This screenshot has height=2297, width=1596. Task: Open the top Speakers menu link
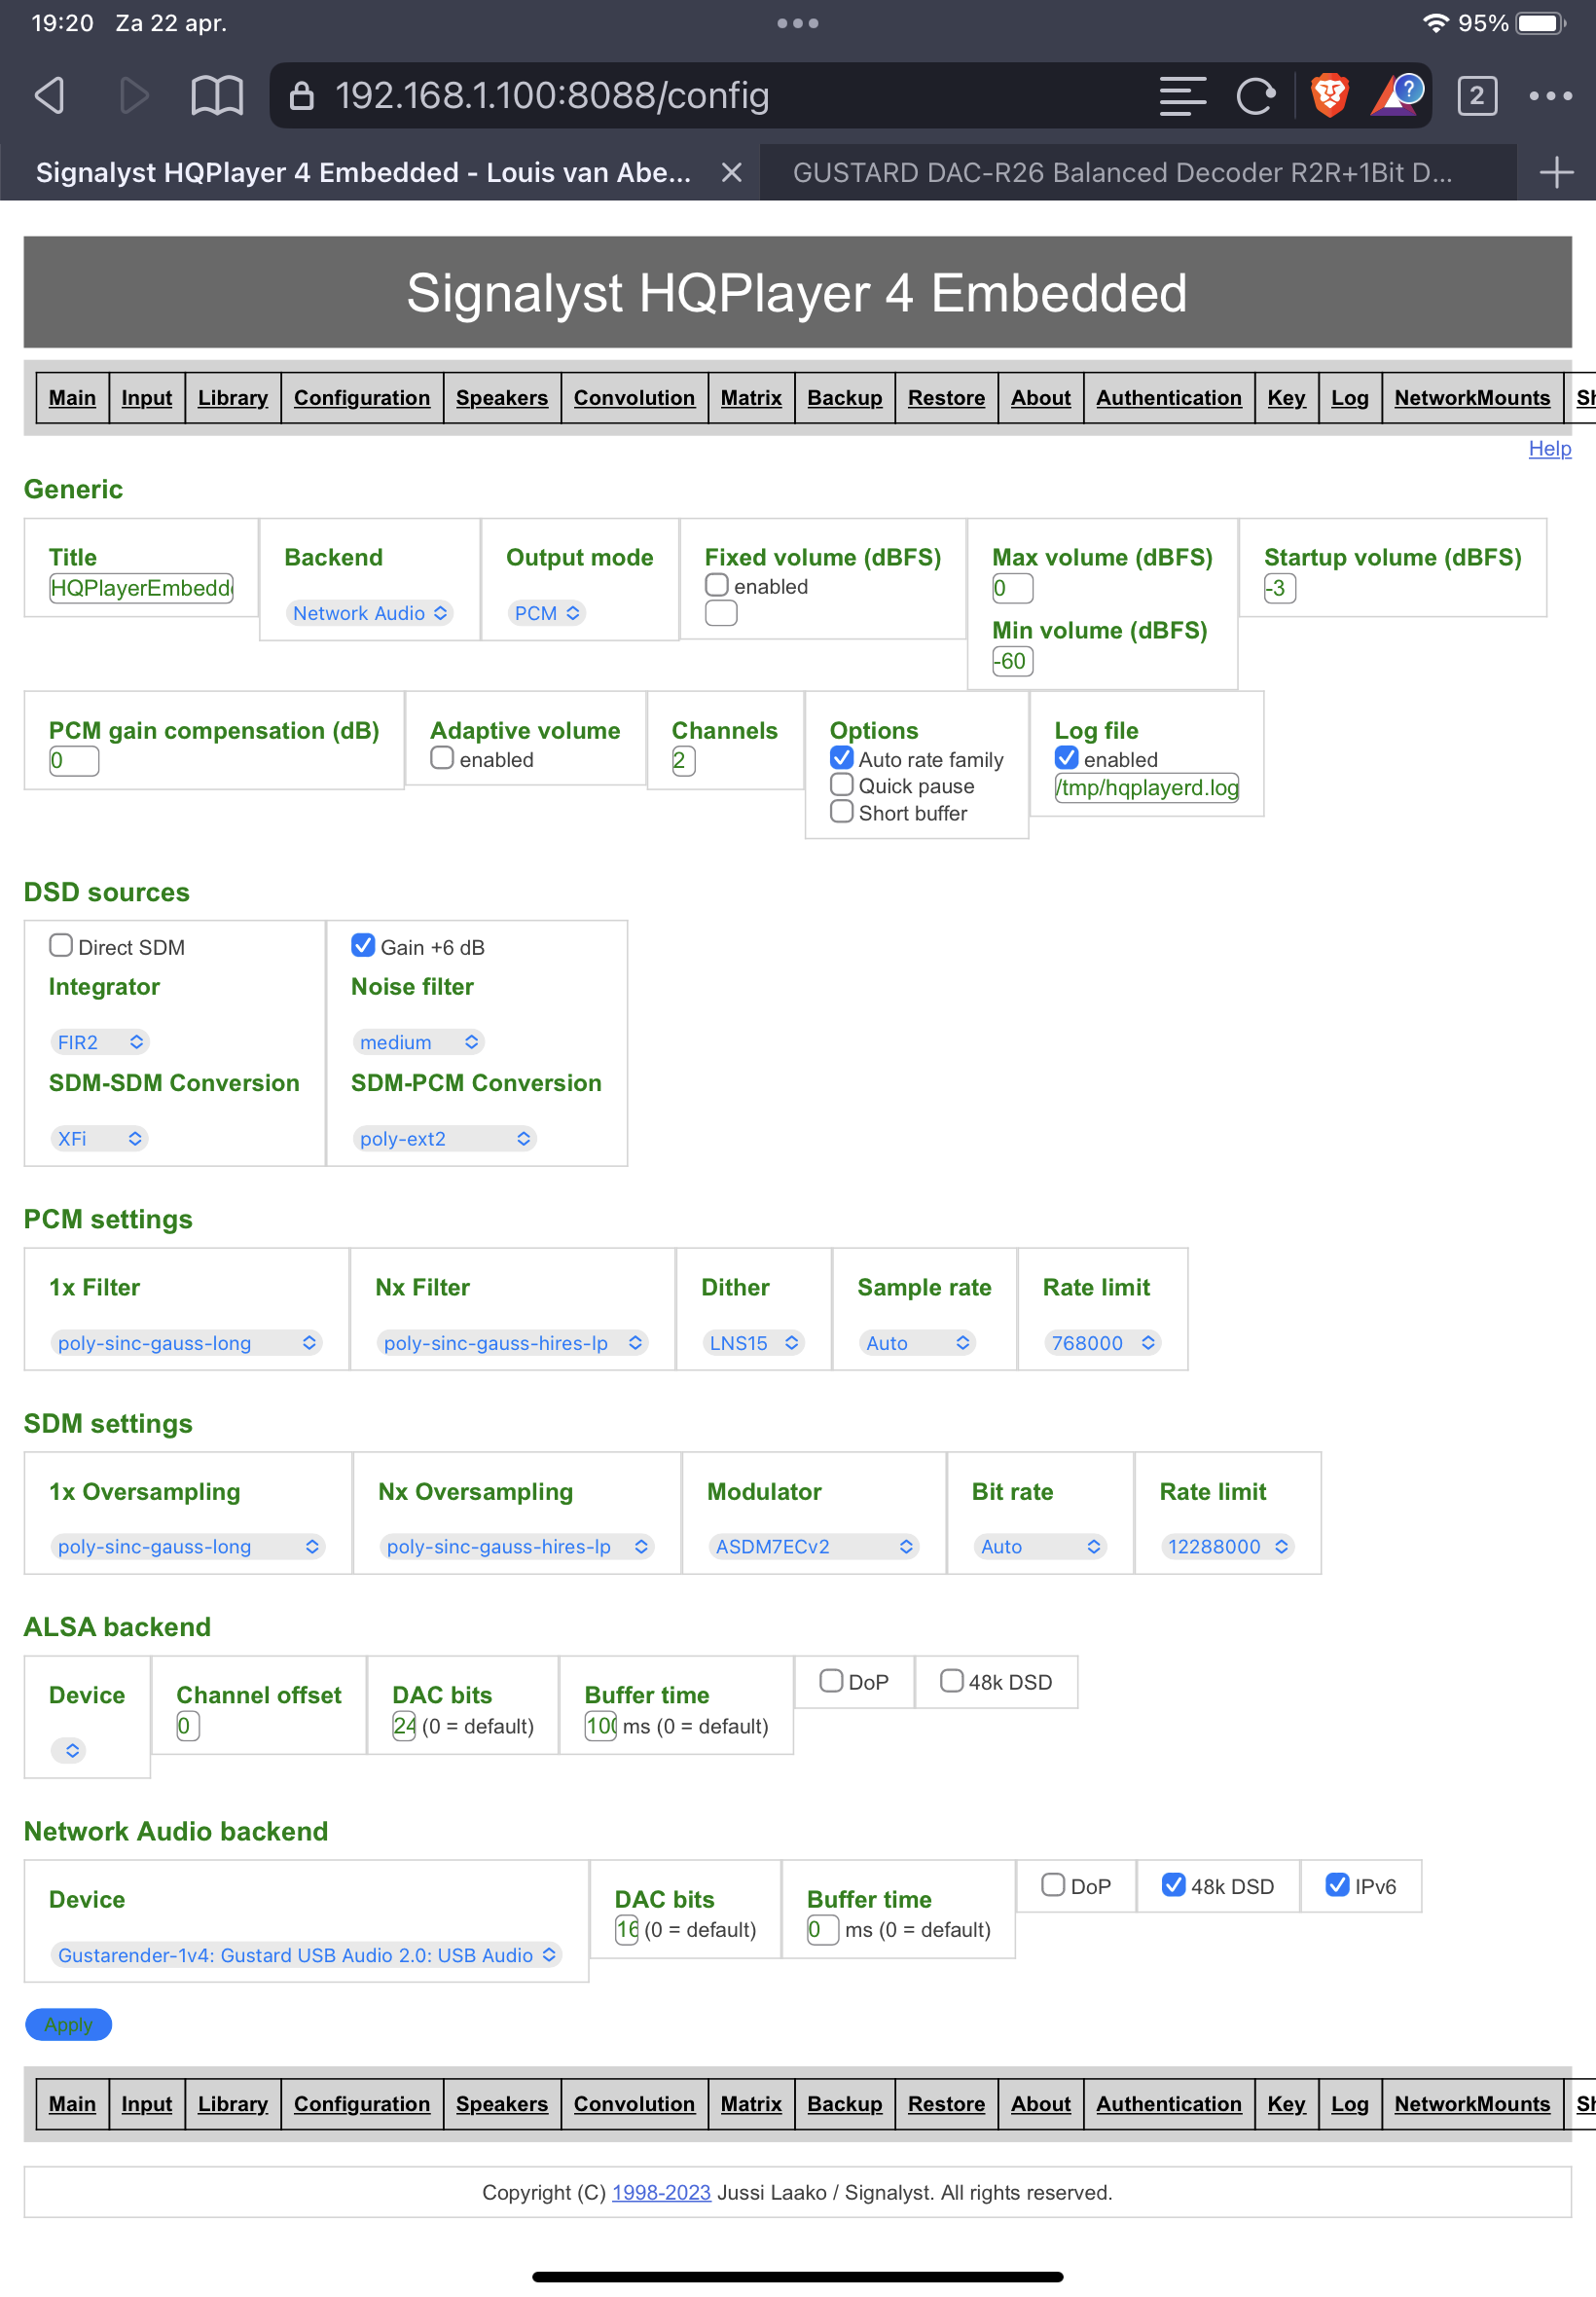pos(502,398)
